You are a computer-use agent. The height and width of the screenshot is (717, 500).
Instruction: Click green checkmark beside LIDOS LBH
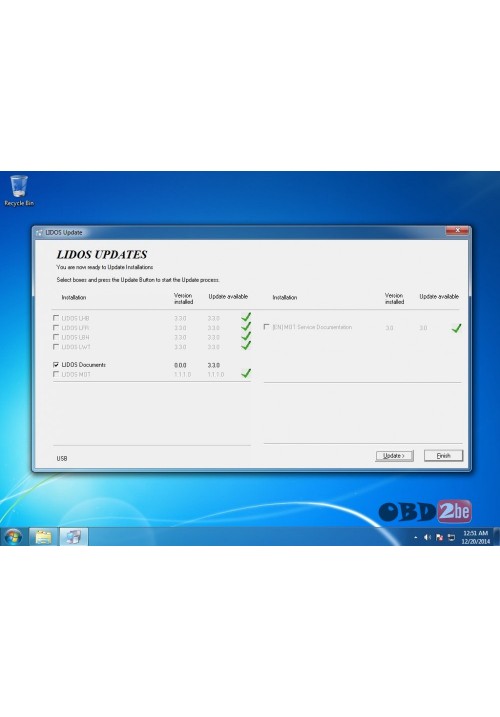(x=246, y=336)
